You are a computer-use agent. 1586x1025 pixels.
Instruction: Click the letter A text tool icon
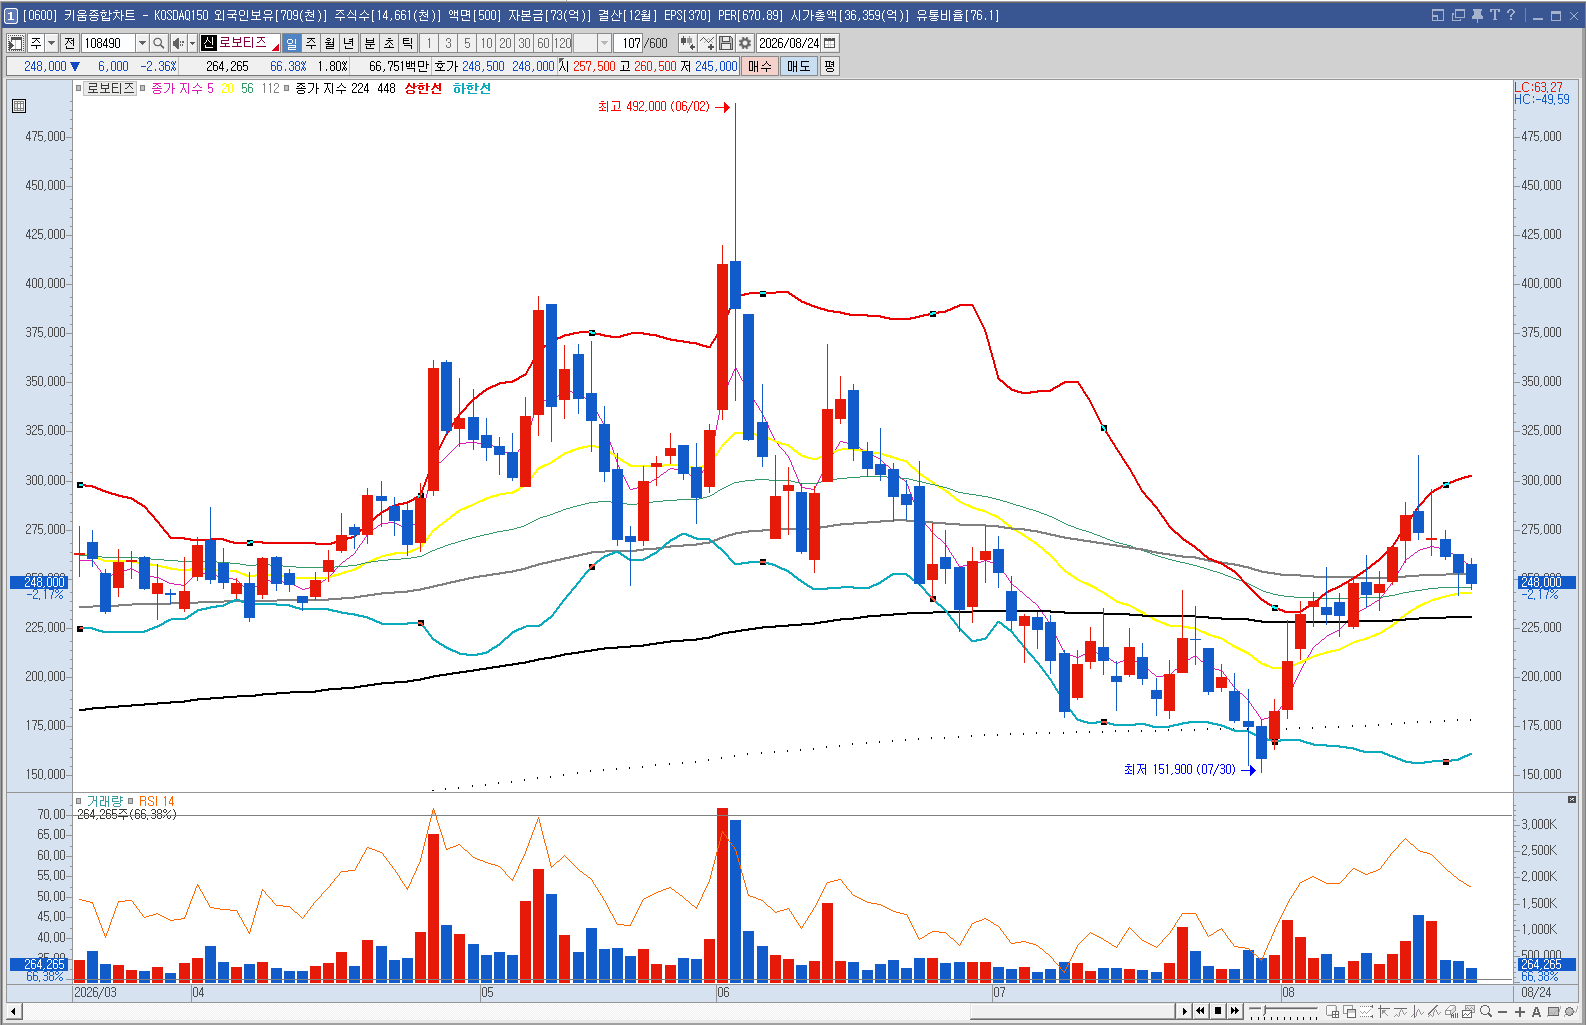coord(1537,1011)
